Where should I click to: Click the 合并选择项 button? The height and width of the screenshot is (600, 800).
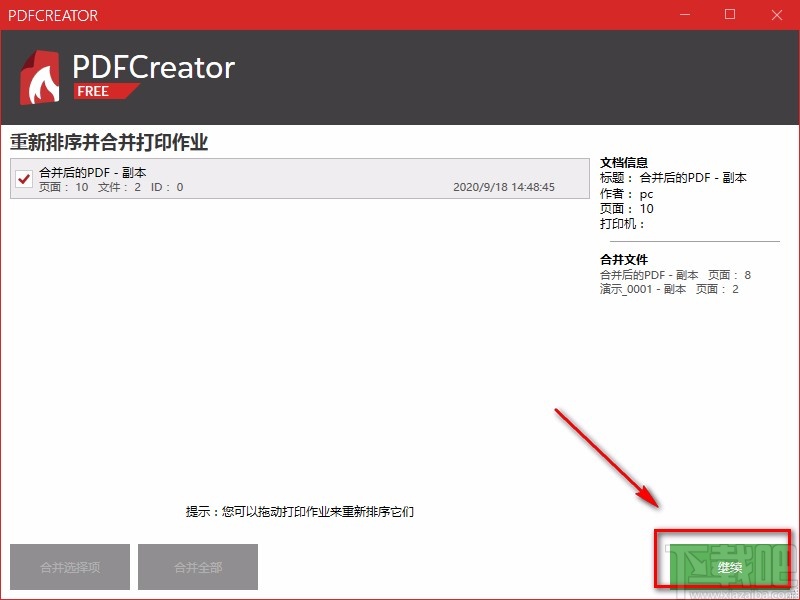point(68,566)
